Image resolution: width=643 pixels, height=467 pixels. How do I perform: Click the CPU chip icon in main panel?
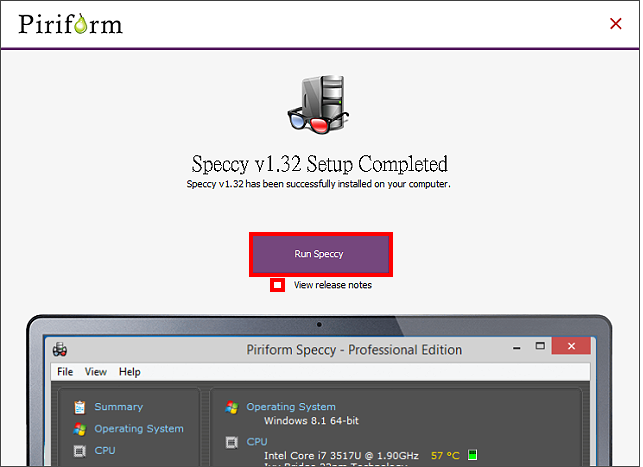(232, 442)
